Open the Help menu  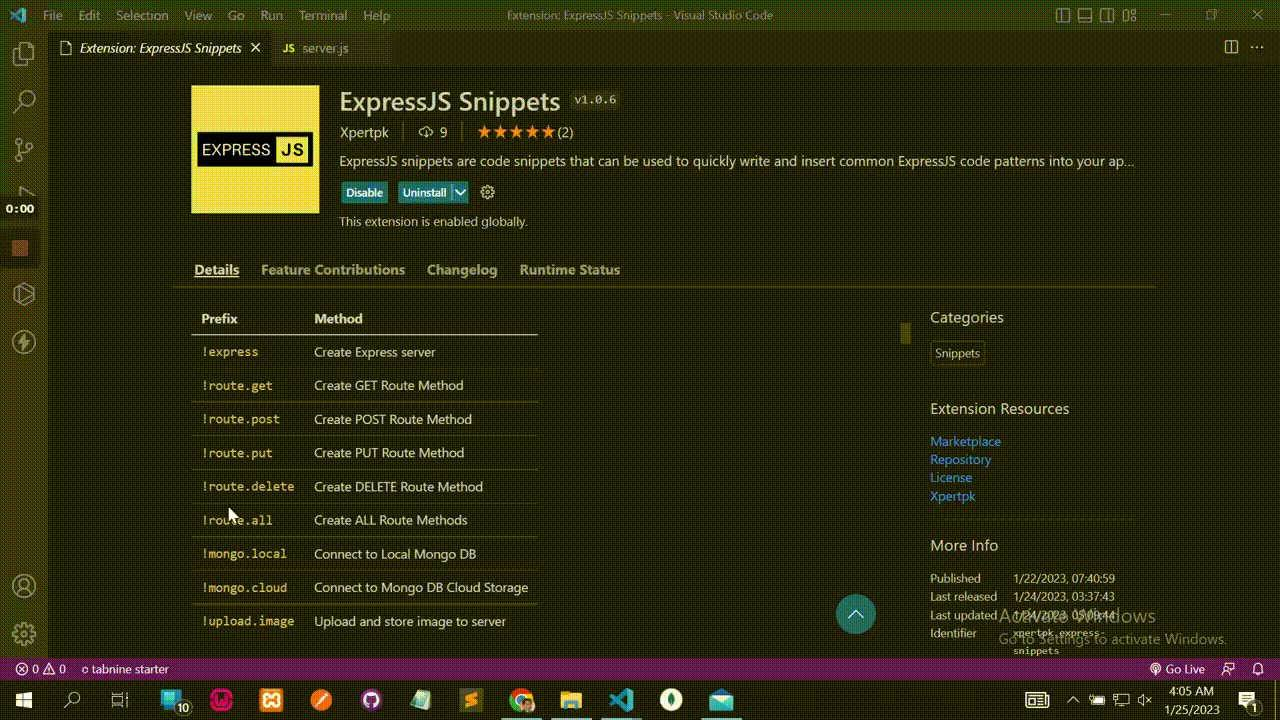[x=376, y=16]
